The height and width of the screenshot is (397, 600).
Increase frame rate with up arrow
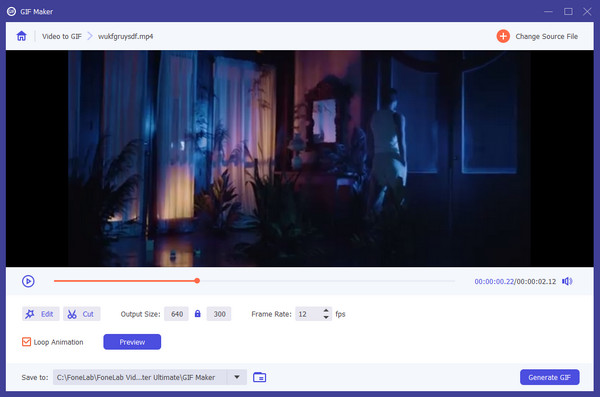tap(326, 310)
